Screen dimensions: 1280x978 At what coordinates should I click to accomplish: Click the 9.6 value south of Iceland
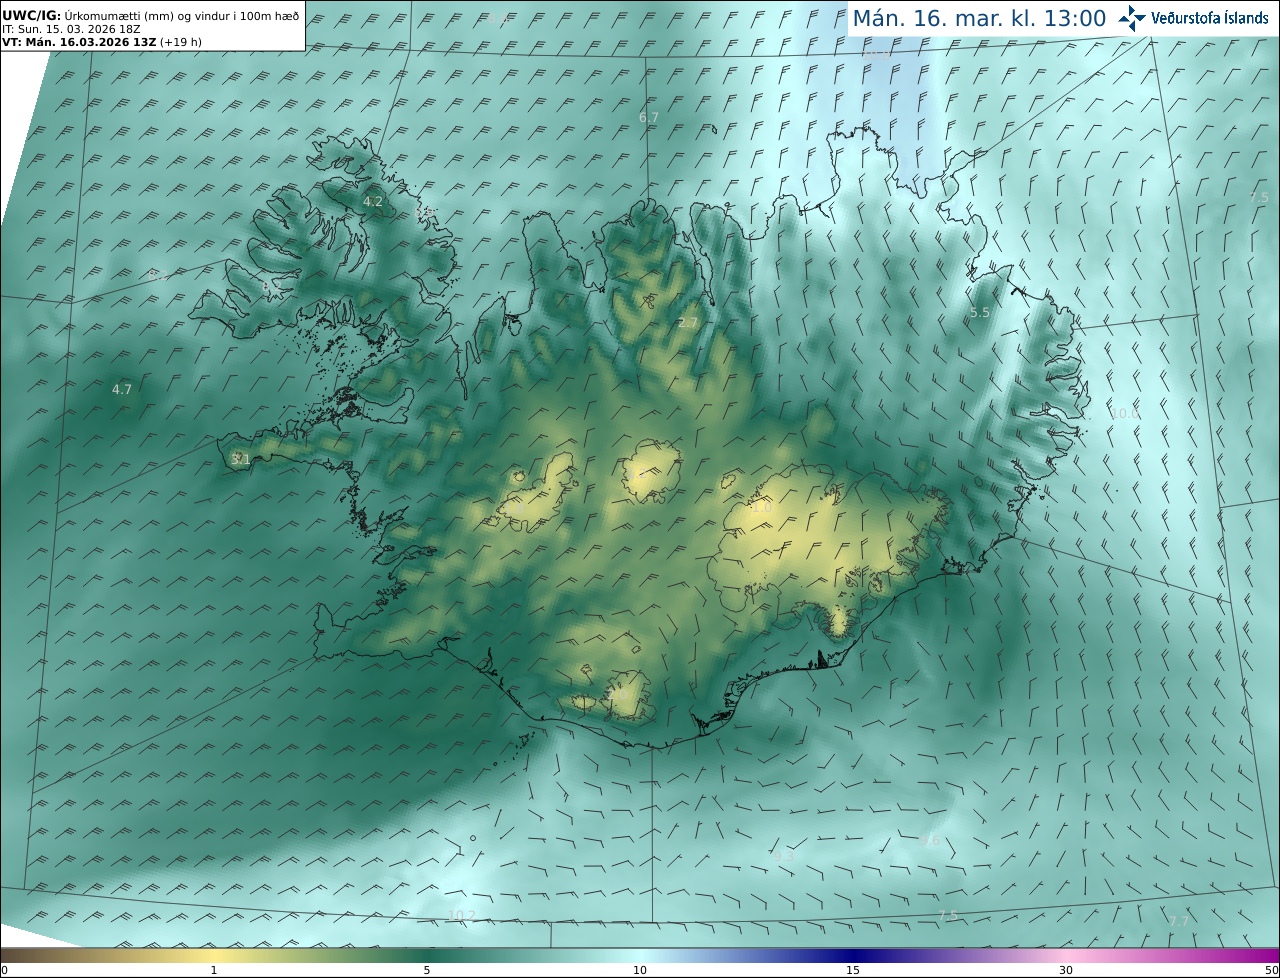coord(930,841)
